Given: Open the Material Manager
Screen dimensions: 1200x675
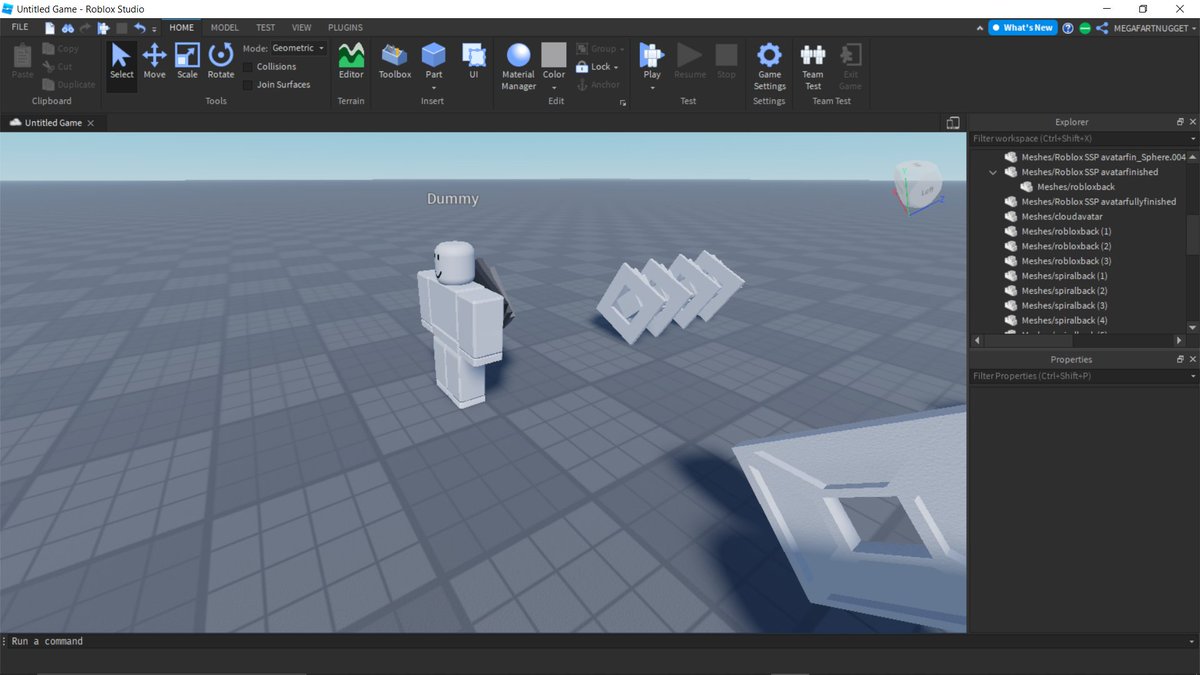Looking at the screenshot, I should click(518, 66).
